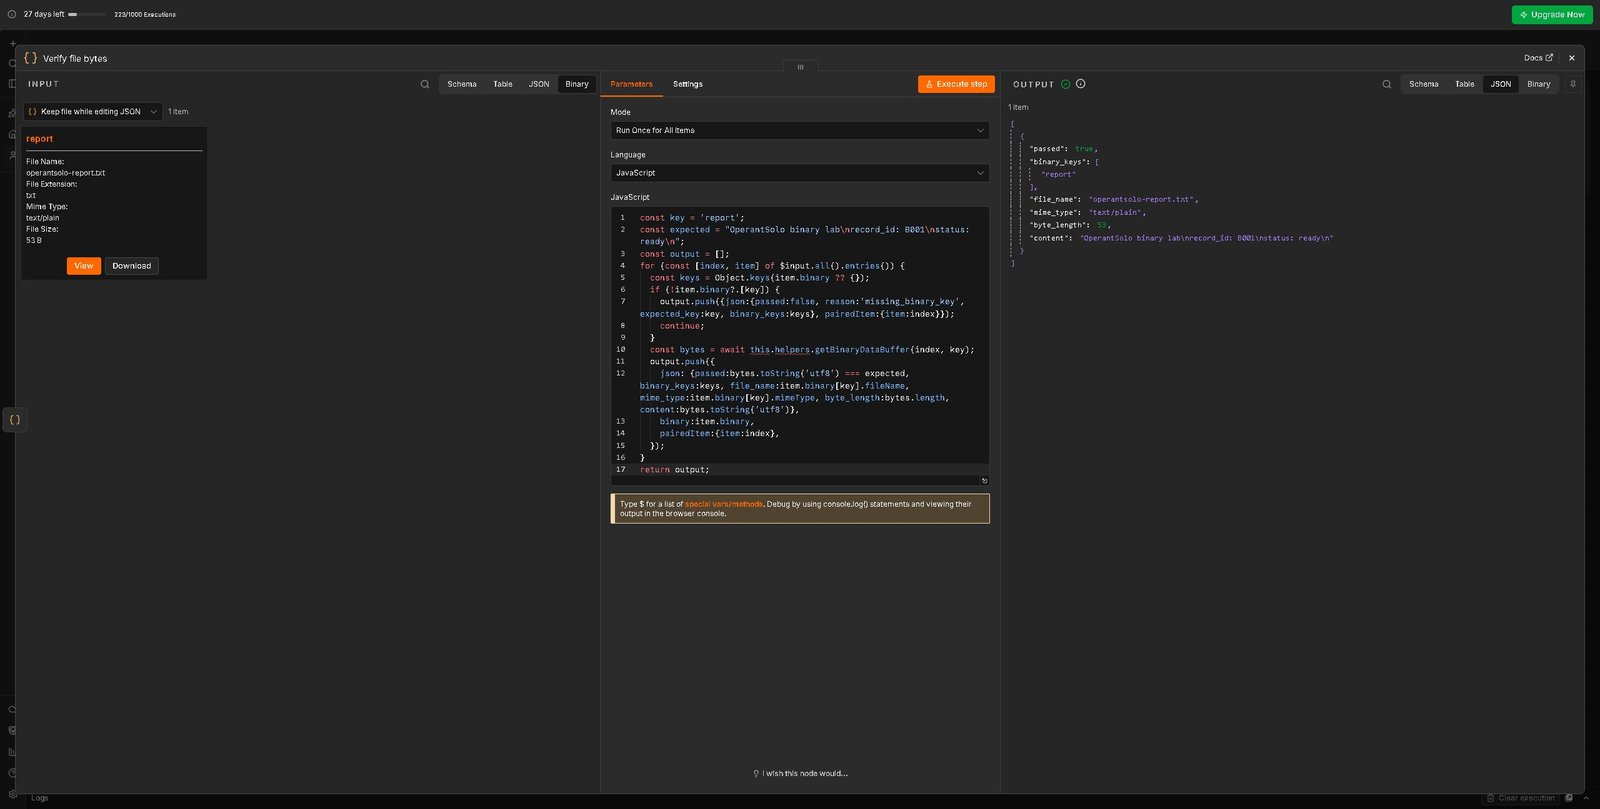Pin the output data with the pin icon

tap(1572, 84)
